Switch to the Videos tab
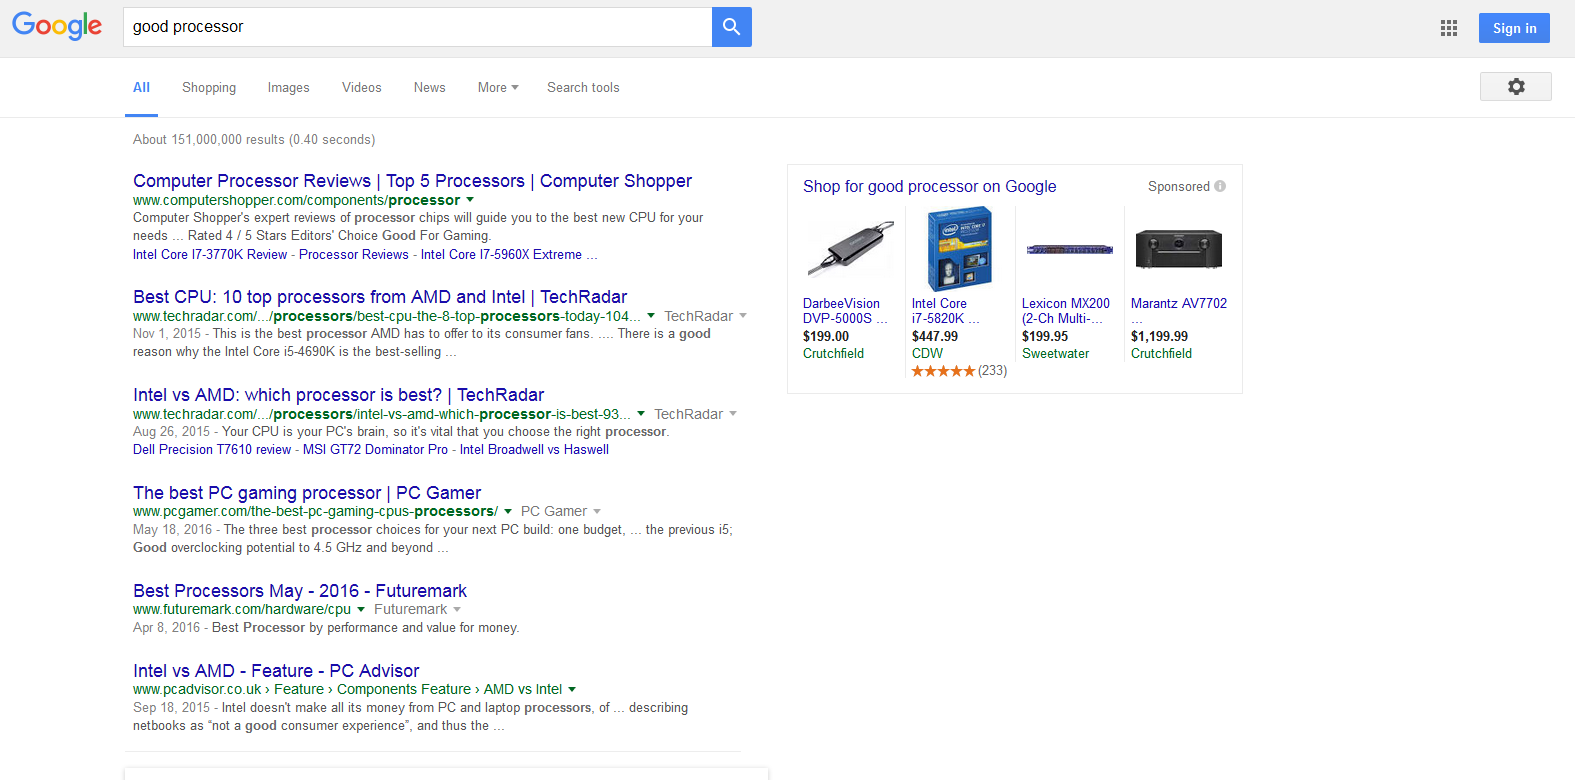 pos(361,87)
